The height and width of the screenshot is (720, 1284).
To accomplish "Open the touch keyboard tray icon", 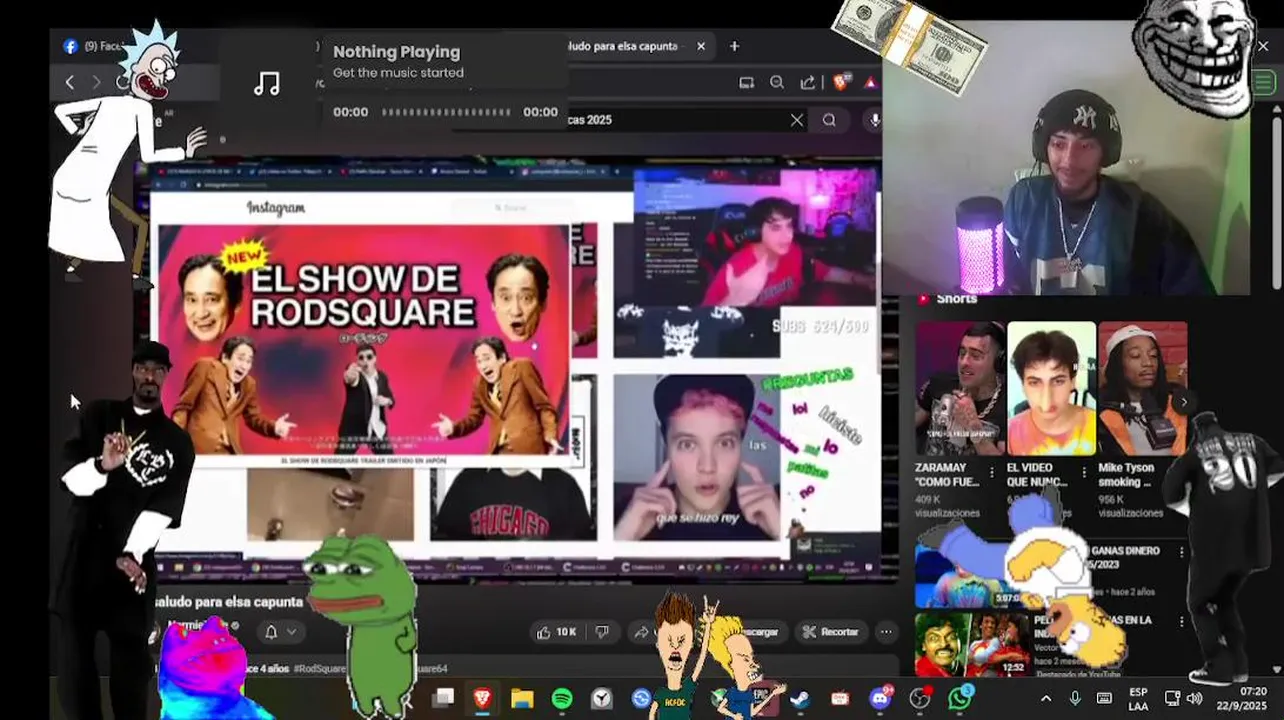I will coord(1104,698).
